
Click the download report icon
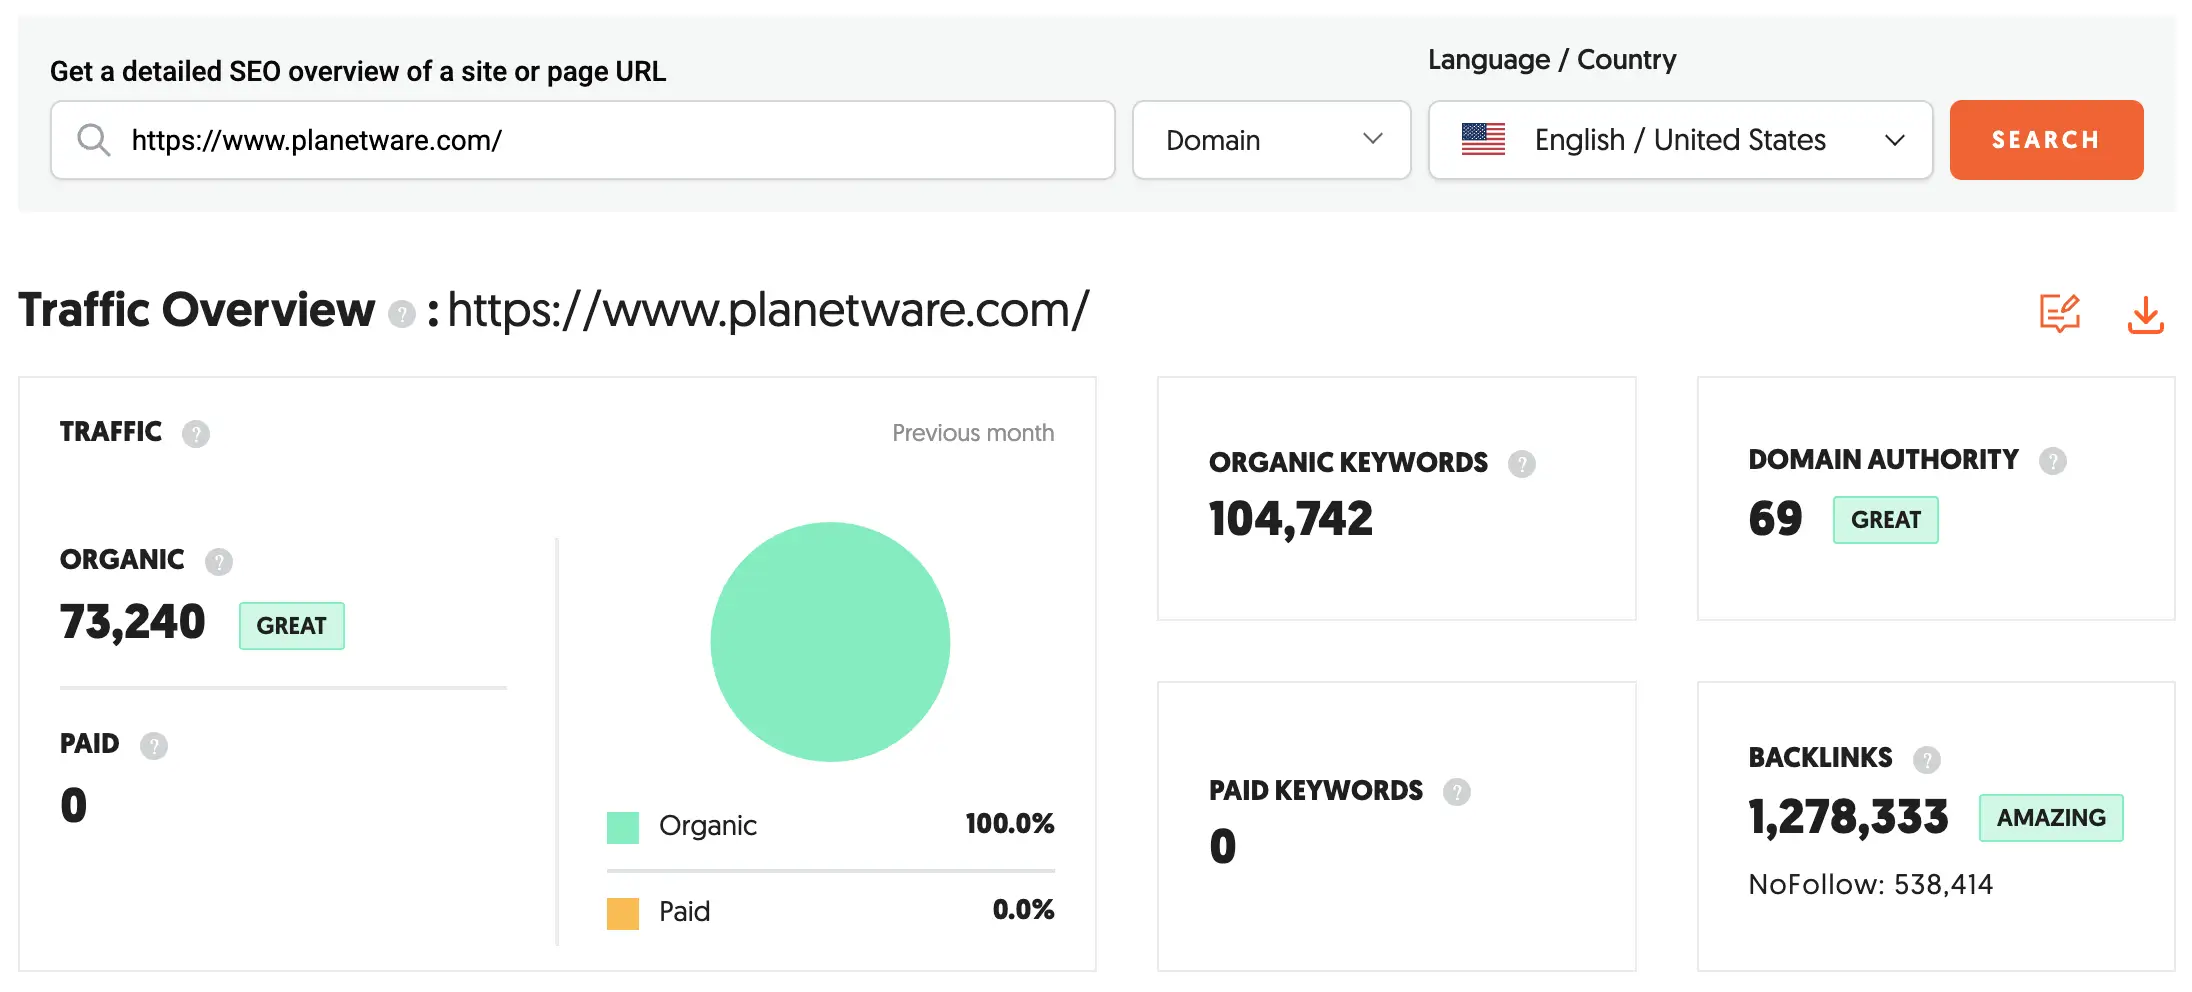point(2144,315)
